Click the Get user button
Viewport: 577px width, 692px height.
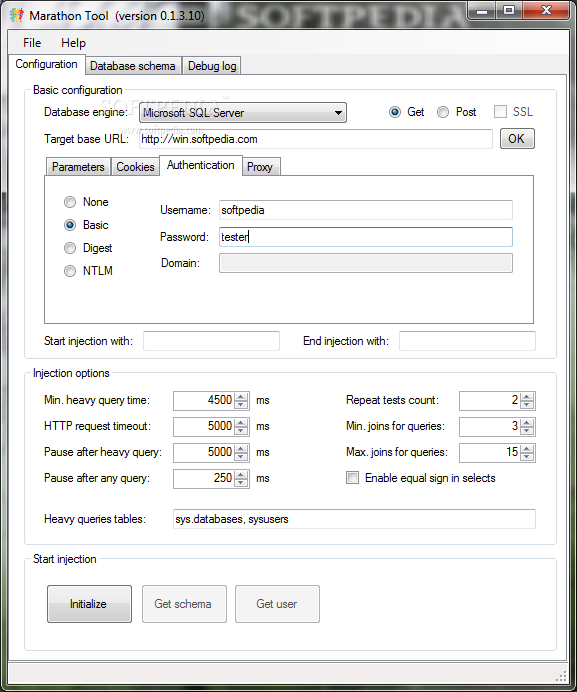click(x=277, y=604)
